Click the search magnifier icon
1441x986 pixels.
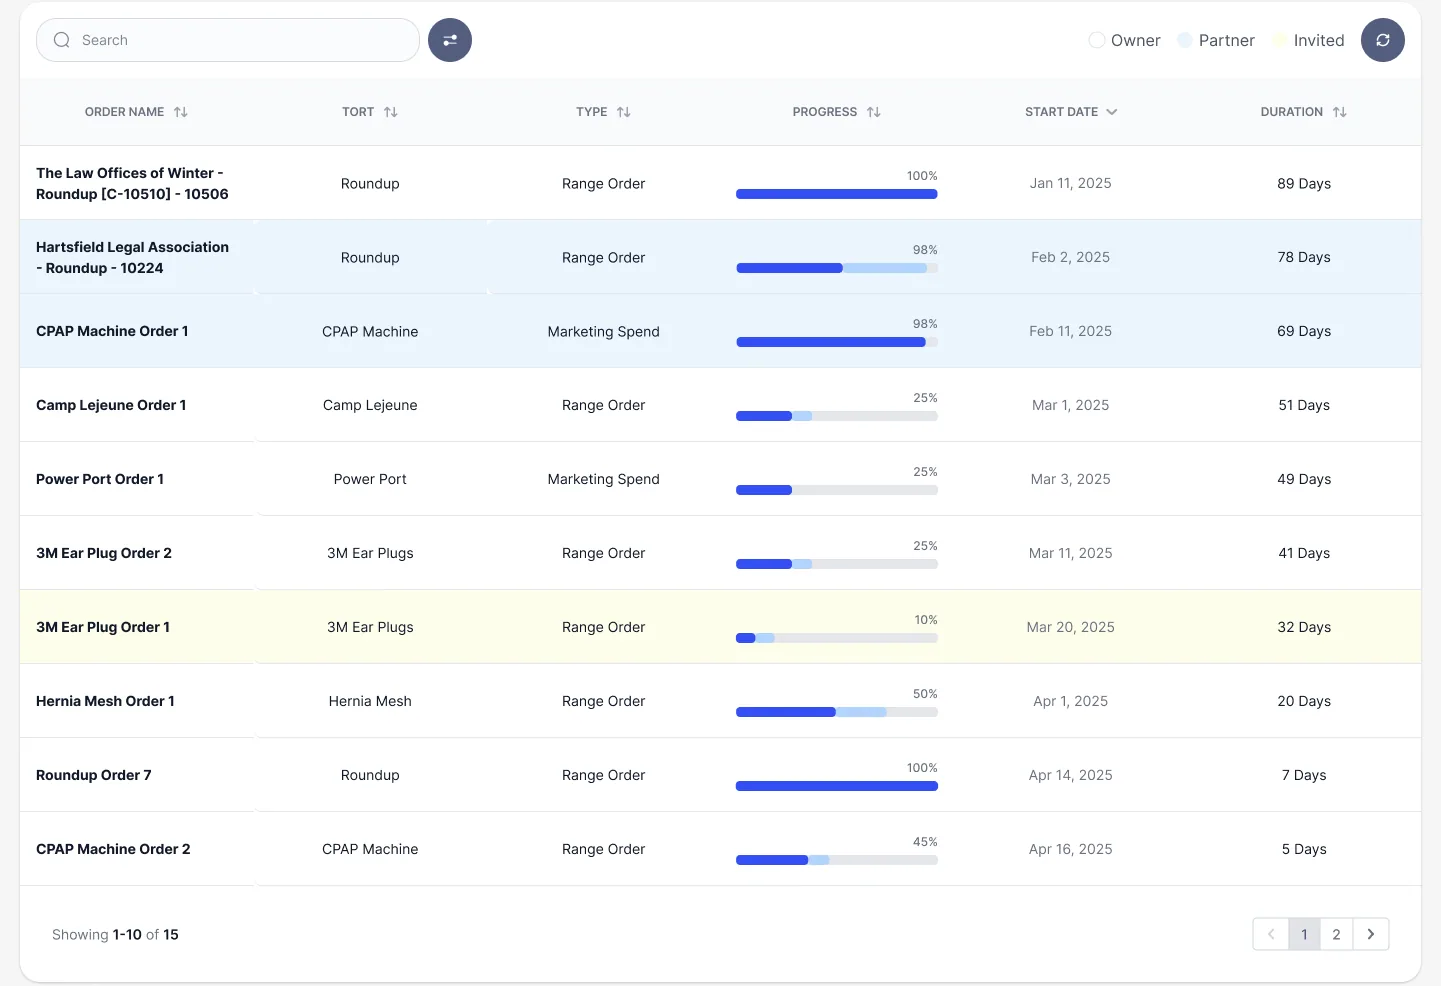coord(62,40)
